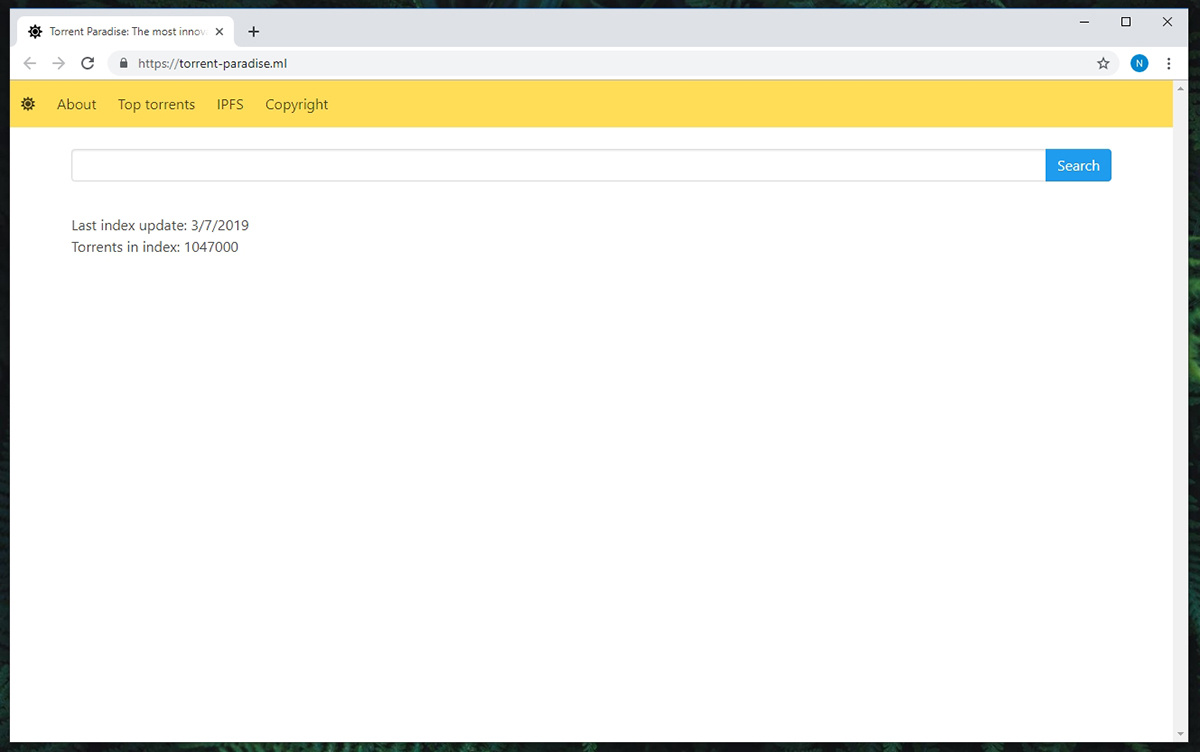Click the blue Search button
This screenshot has width=1200, height=752.
(1078, 166)
